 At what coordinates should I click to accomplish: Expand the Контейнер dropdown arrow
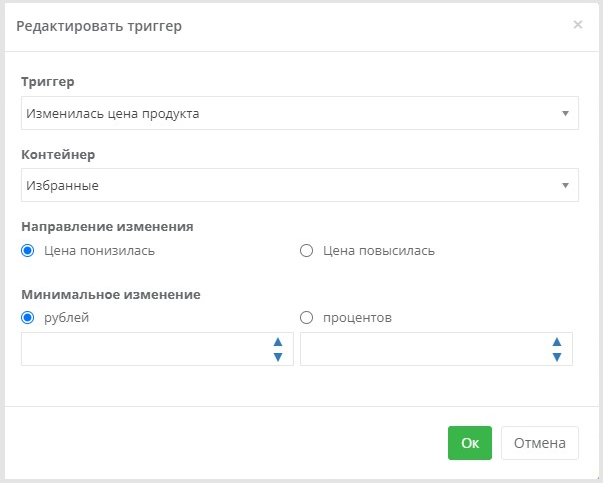tap(565, 185)
